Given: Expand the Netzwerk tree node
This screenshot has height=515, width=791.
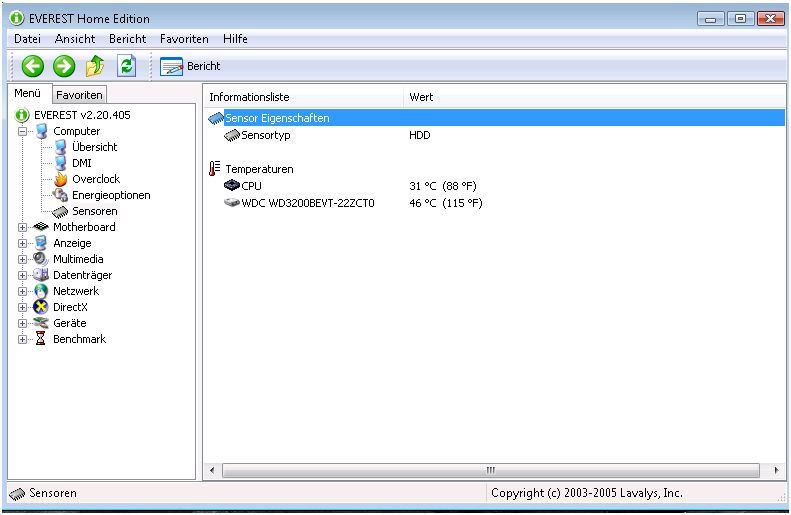Looking at the screenshot, I should pos(22,292).
